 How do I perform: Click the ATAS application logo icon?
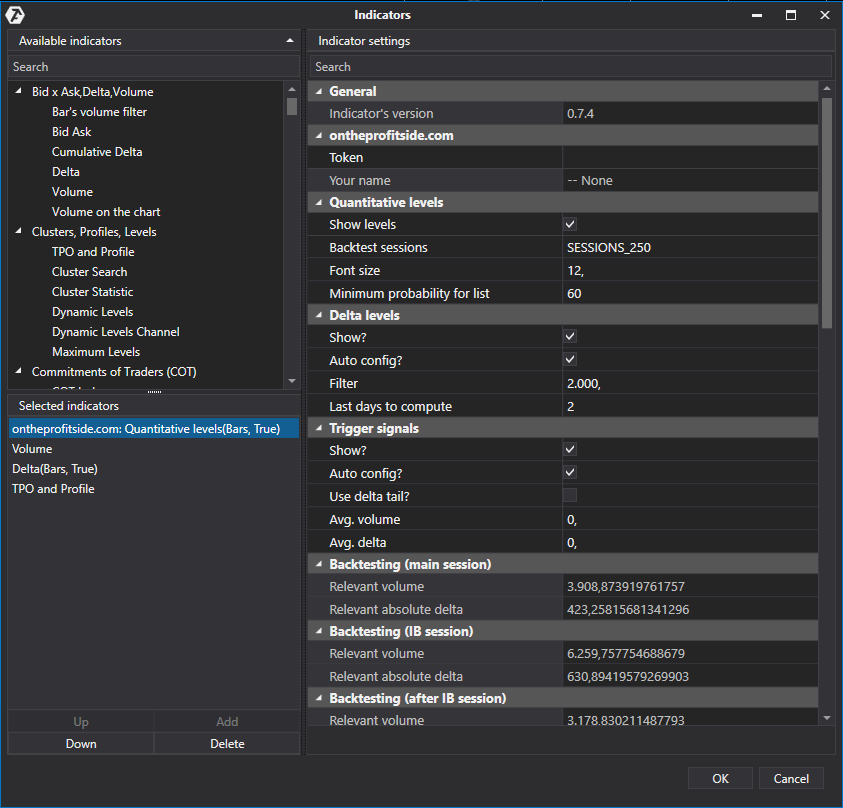coord(15,15)
